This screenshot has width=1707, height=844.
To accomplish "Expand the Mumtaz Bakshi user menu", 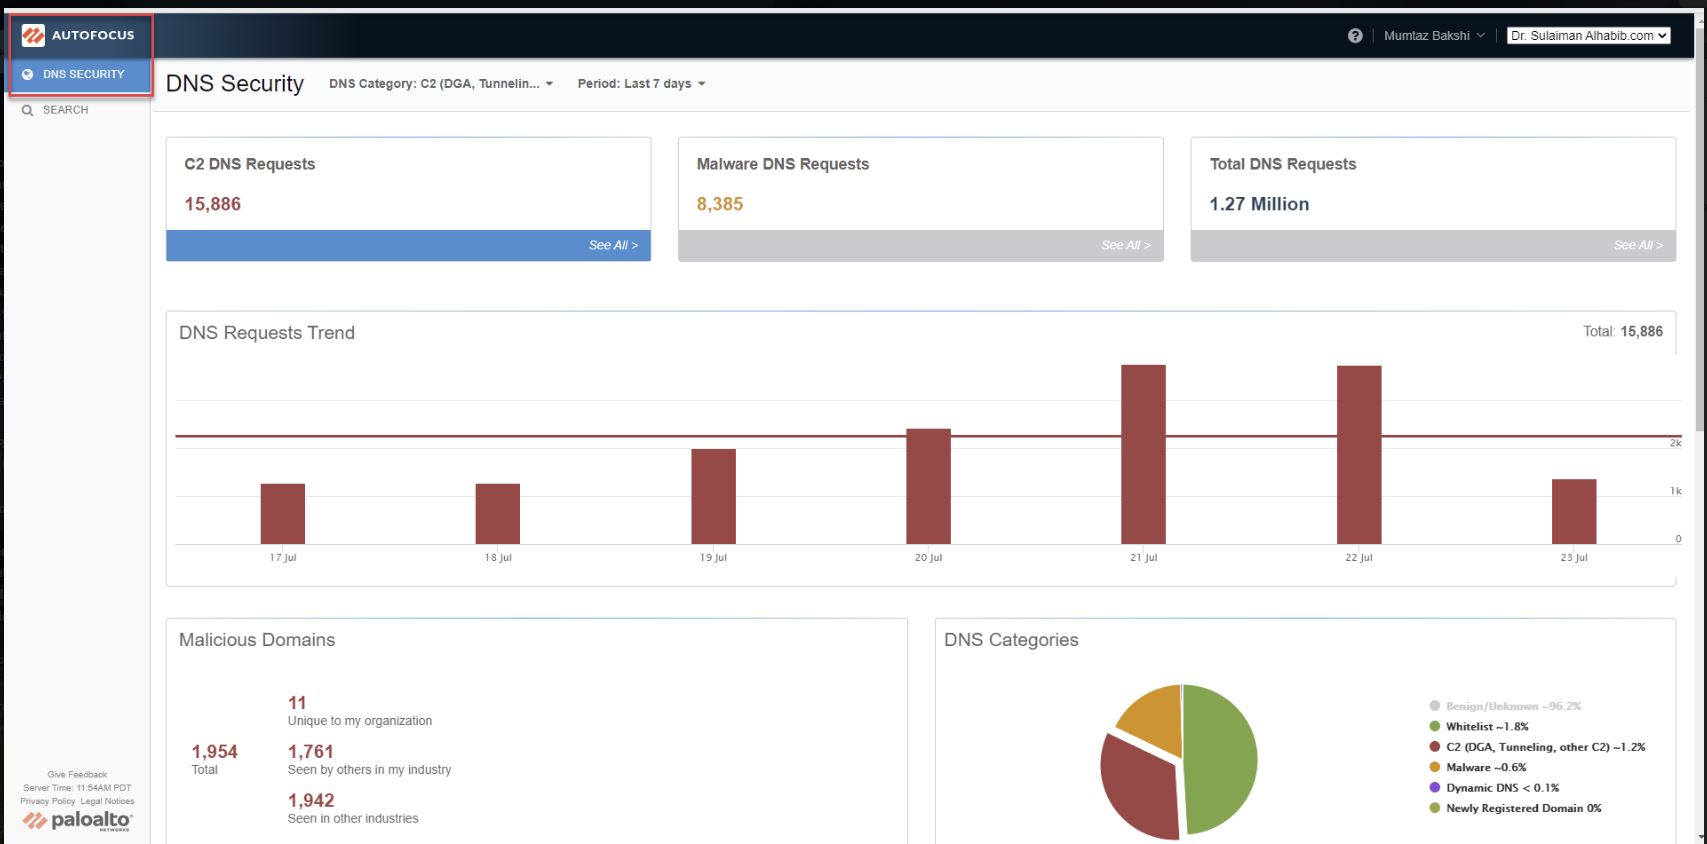I will click(x=1434, y=36).
